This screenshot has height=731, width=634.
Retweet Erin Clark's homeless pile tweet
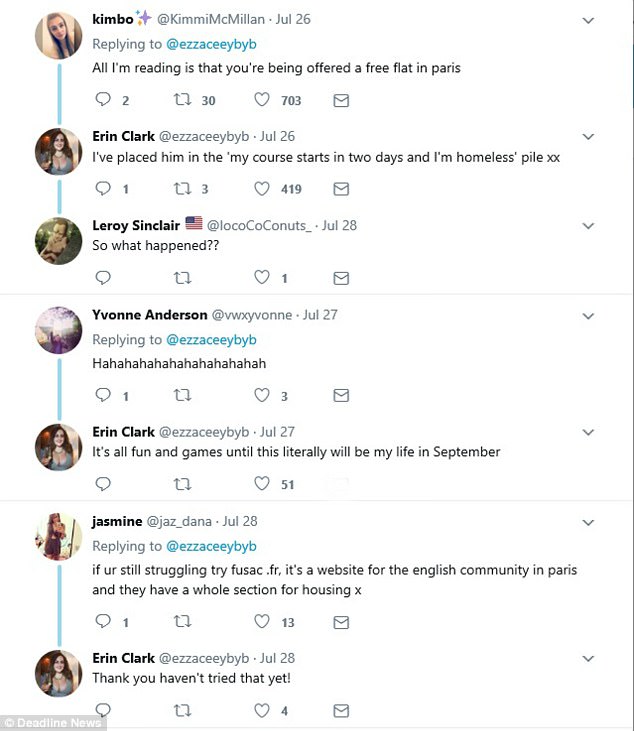[x=182, y=188]
